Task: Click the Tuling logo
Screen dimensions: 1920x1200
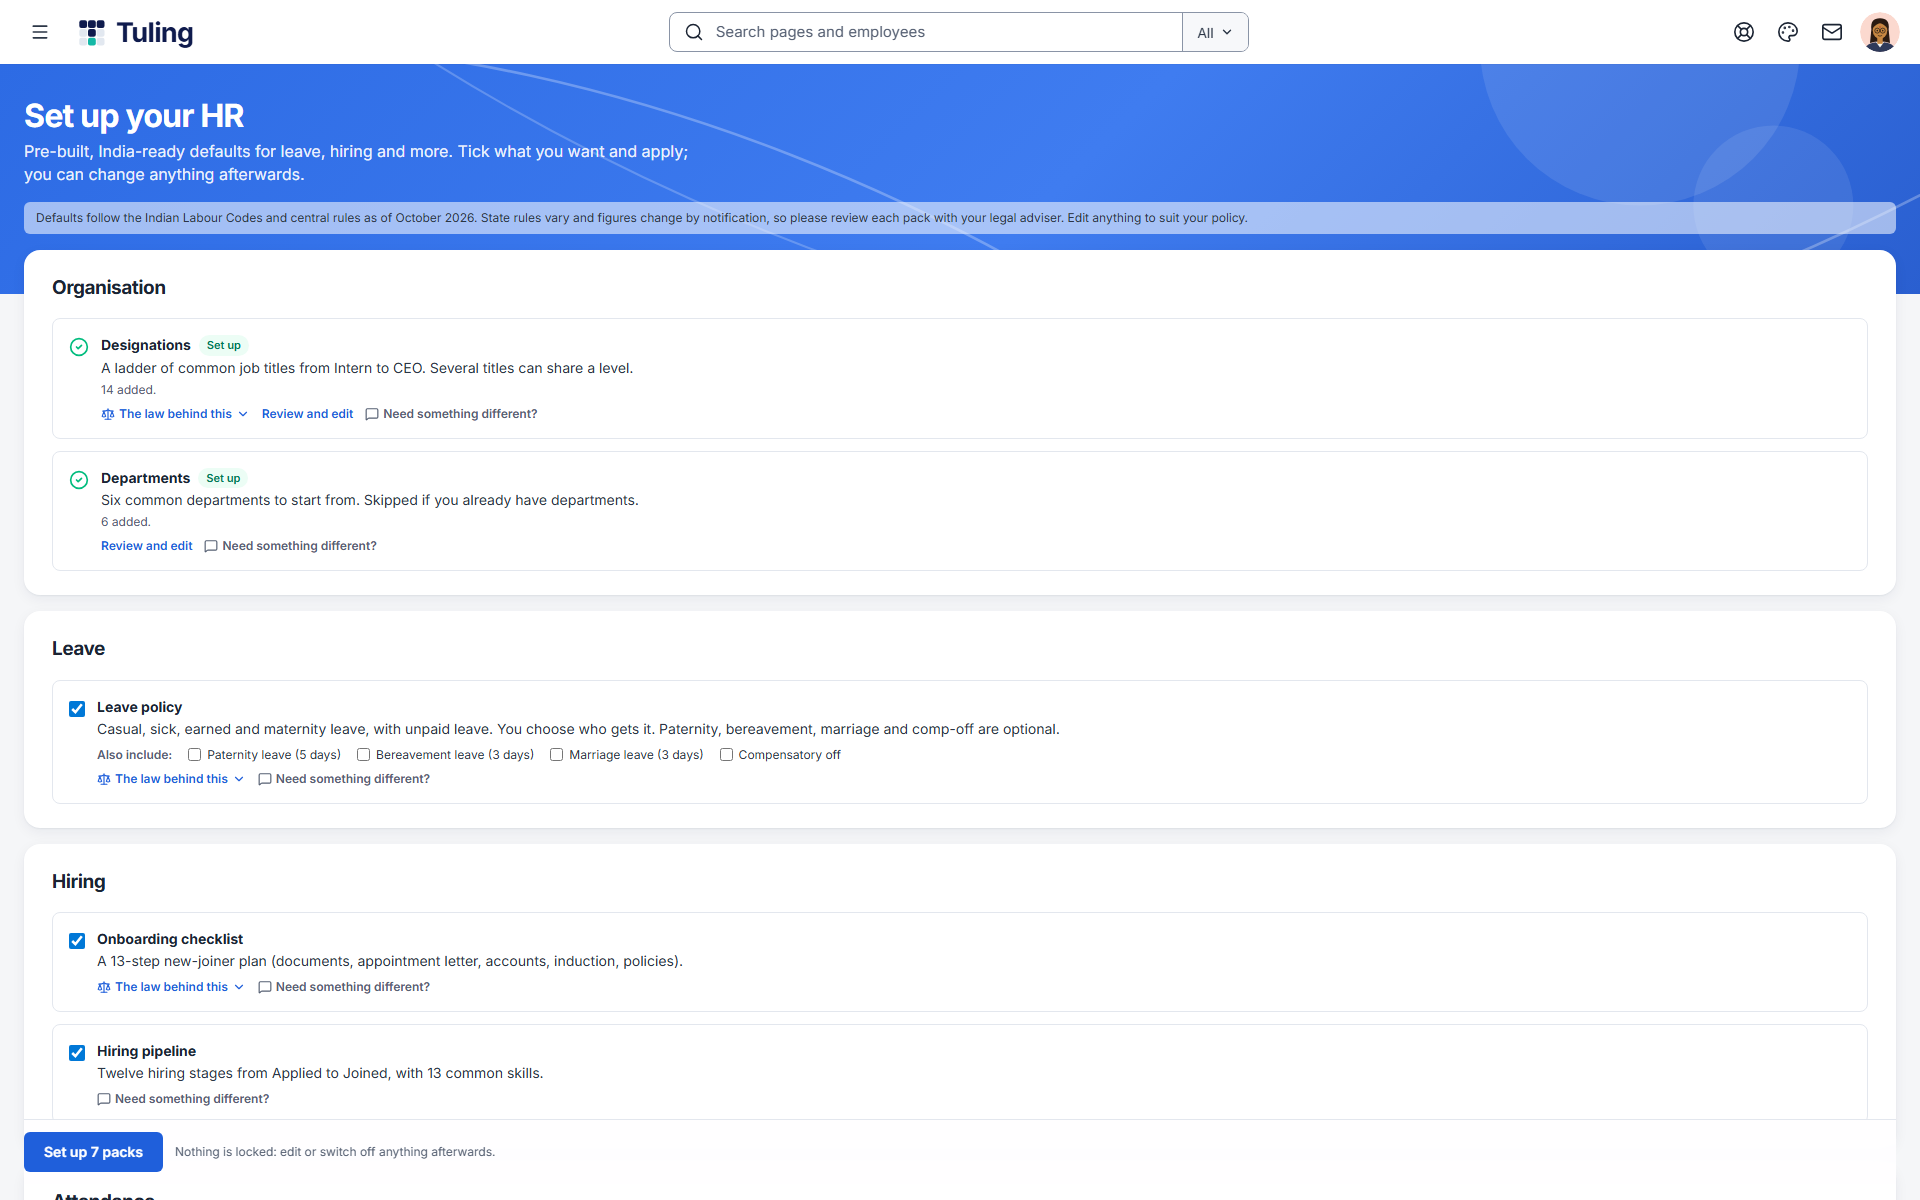Action: (136, 32)
